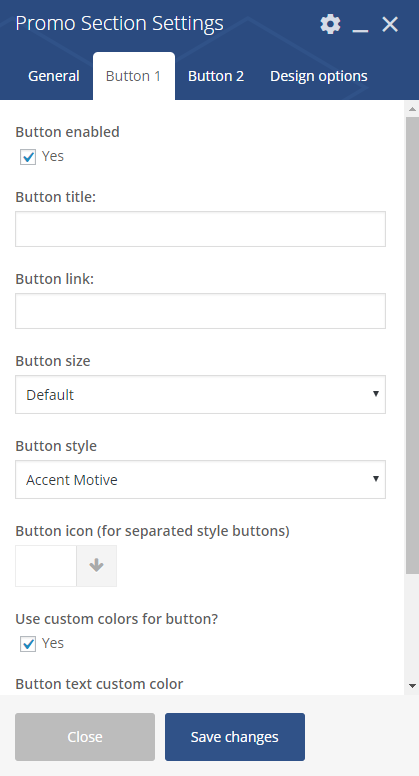Open the Button 2 tab
Viewport: 419px width, 776px height.
click(216, 76)
